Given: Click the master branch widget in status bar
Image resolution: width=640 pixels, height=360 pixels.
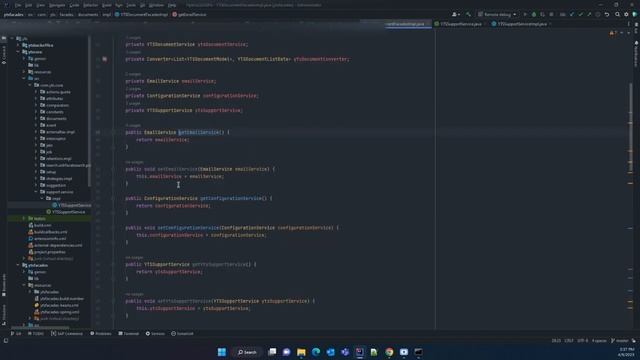Looking at the screenshot, I should [621, 341].
